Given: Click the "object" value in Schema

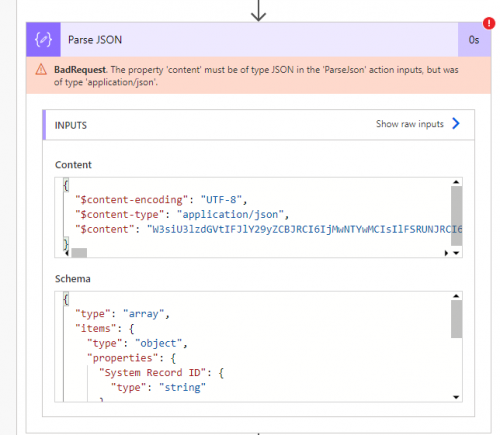Looking at the screenshot, I should 159,343.
